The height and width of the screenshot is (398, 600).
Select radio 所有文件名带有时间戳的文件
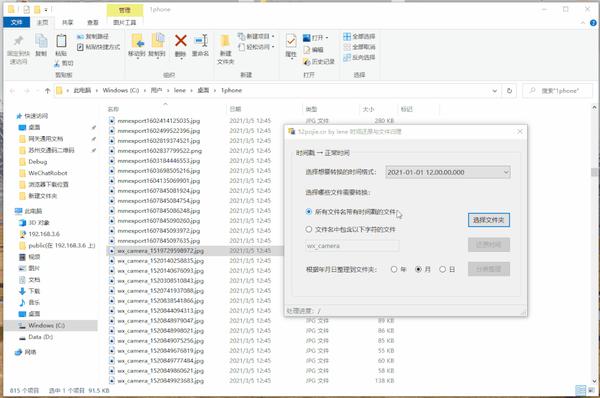309,212
